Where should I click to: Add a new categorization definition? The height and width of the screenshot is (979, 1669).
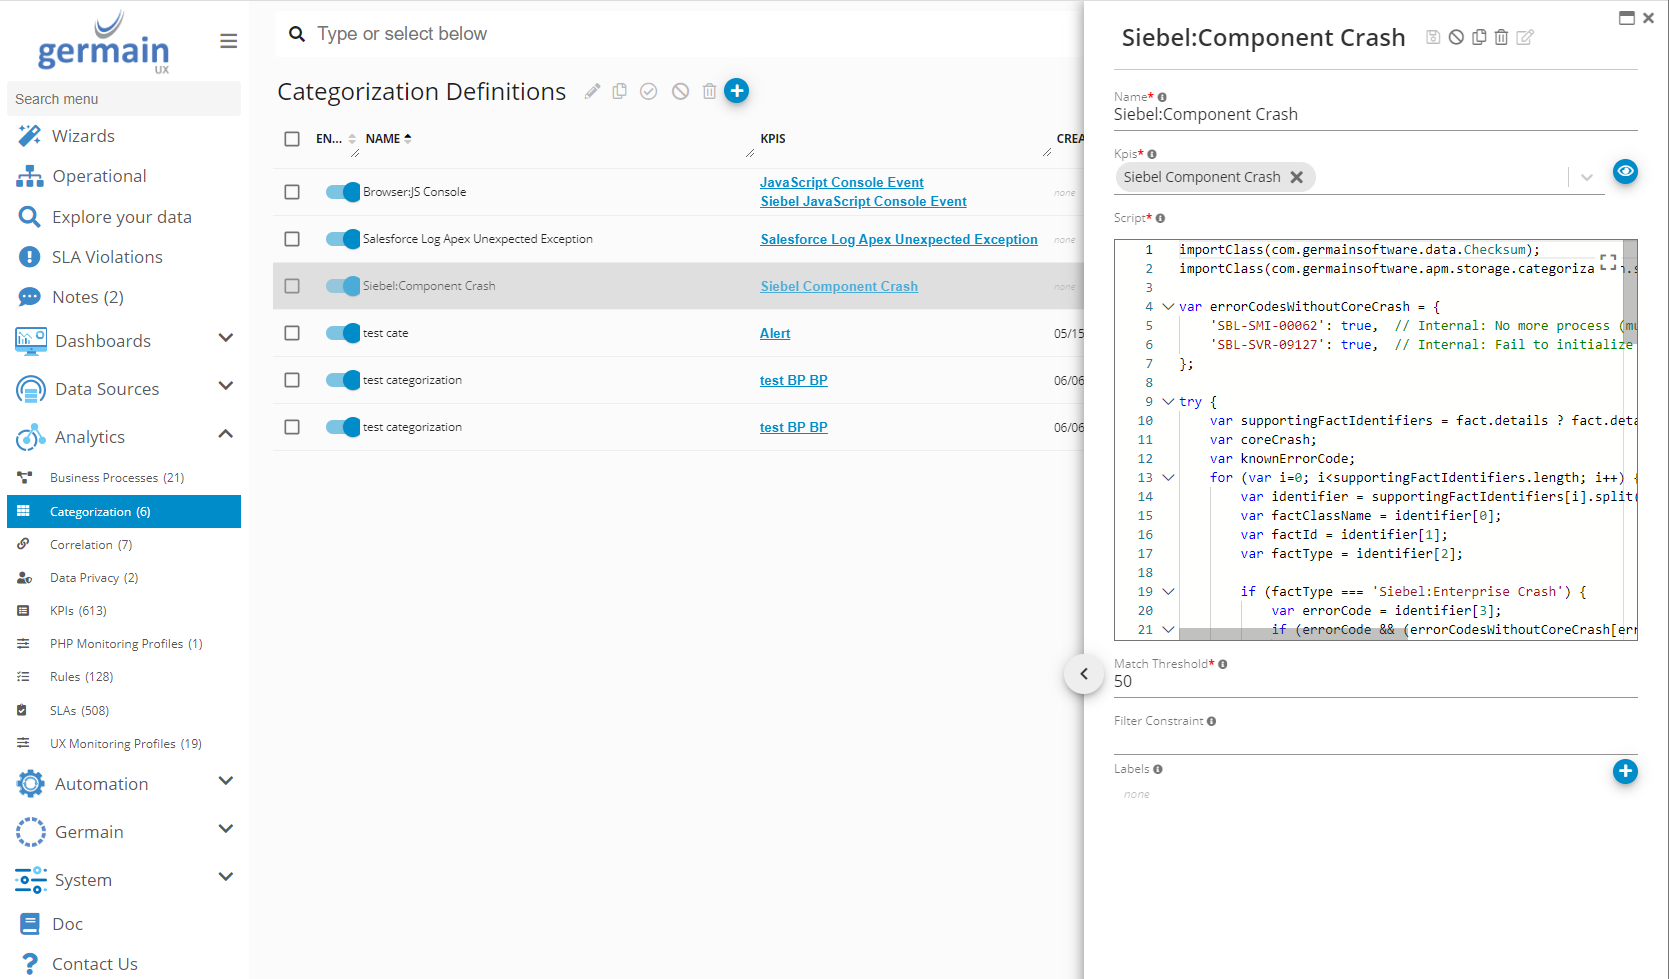(736, 91)
